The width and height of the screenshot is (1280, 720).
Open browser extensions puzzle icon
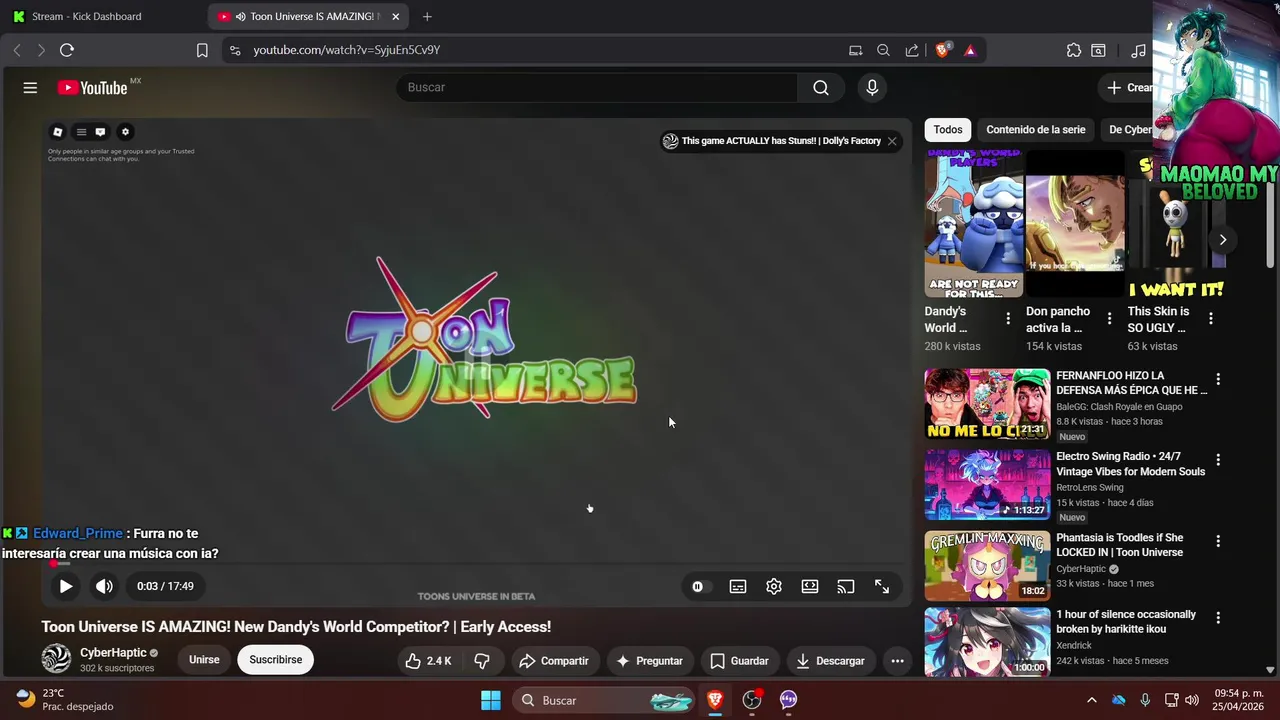[1074, 50]
